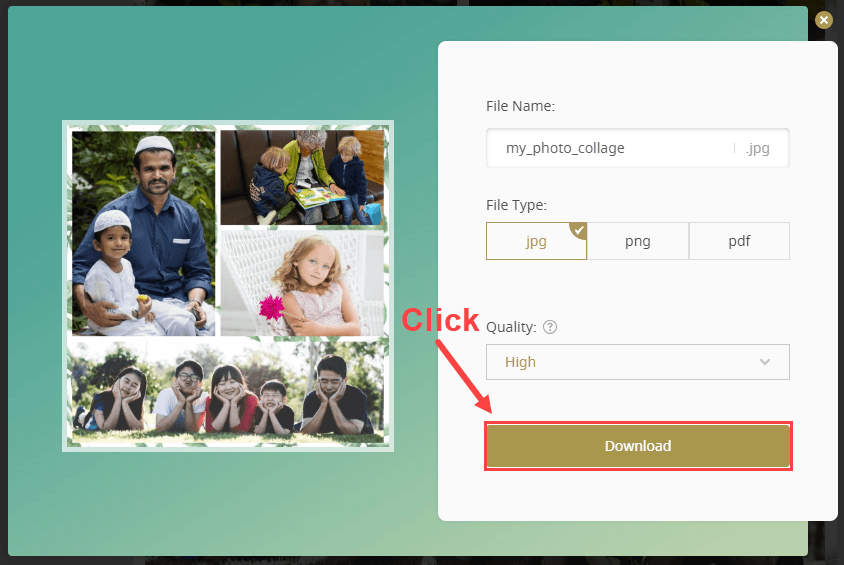The width and height of the screenshot is (844, 565).
Task: Click the my_photo_collage file name field
Action: point(638,148)
